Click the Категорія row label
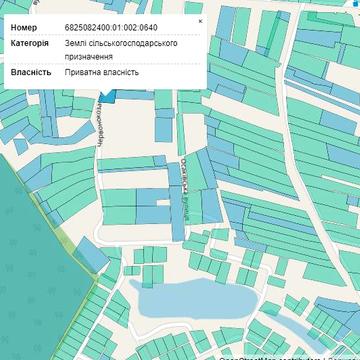 coord(30,43)
